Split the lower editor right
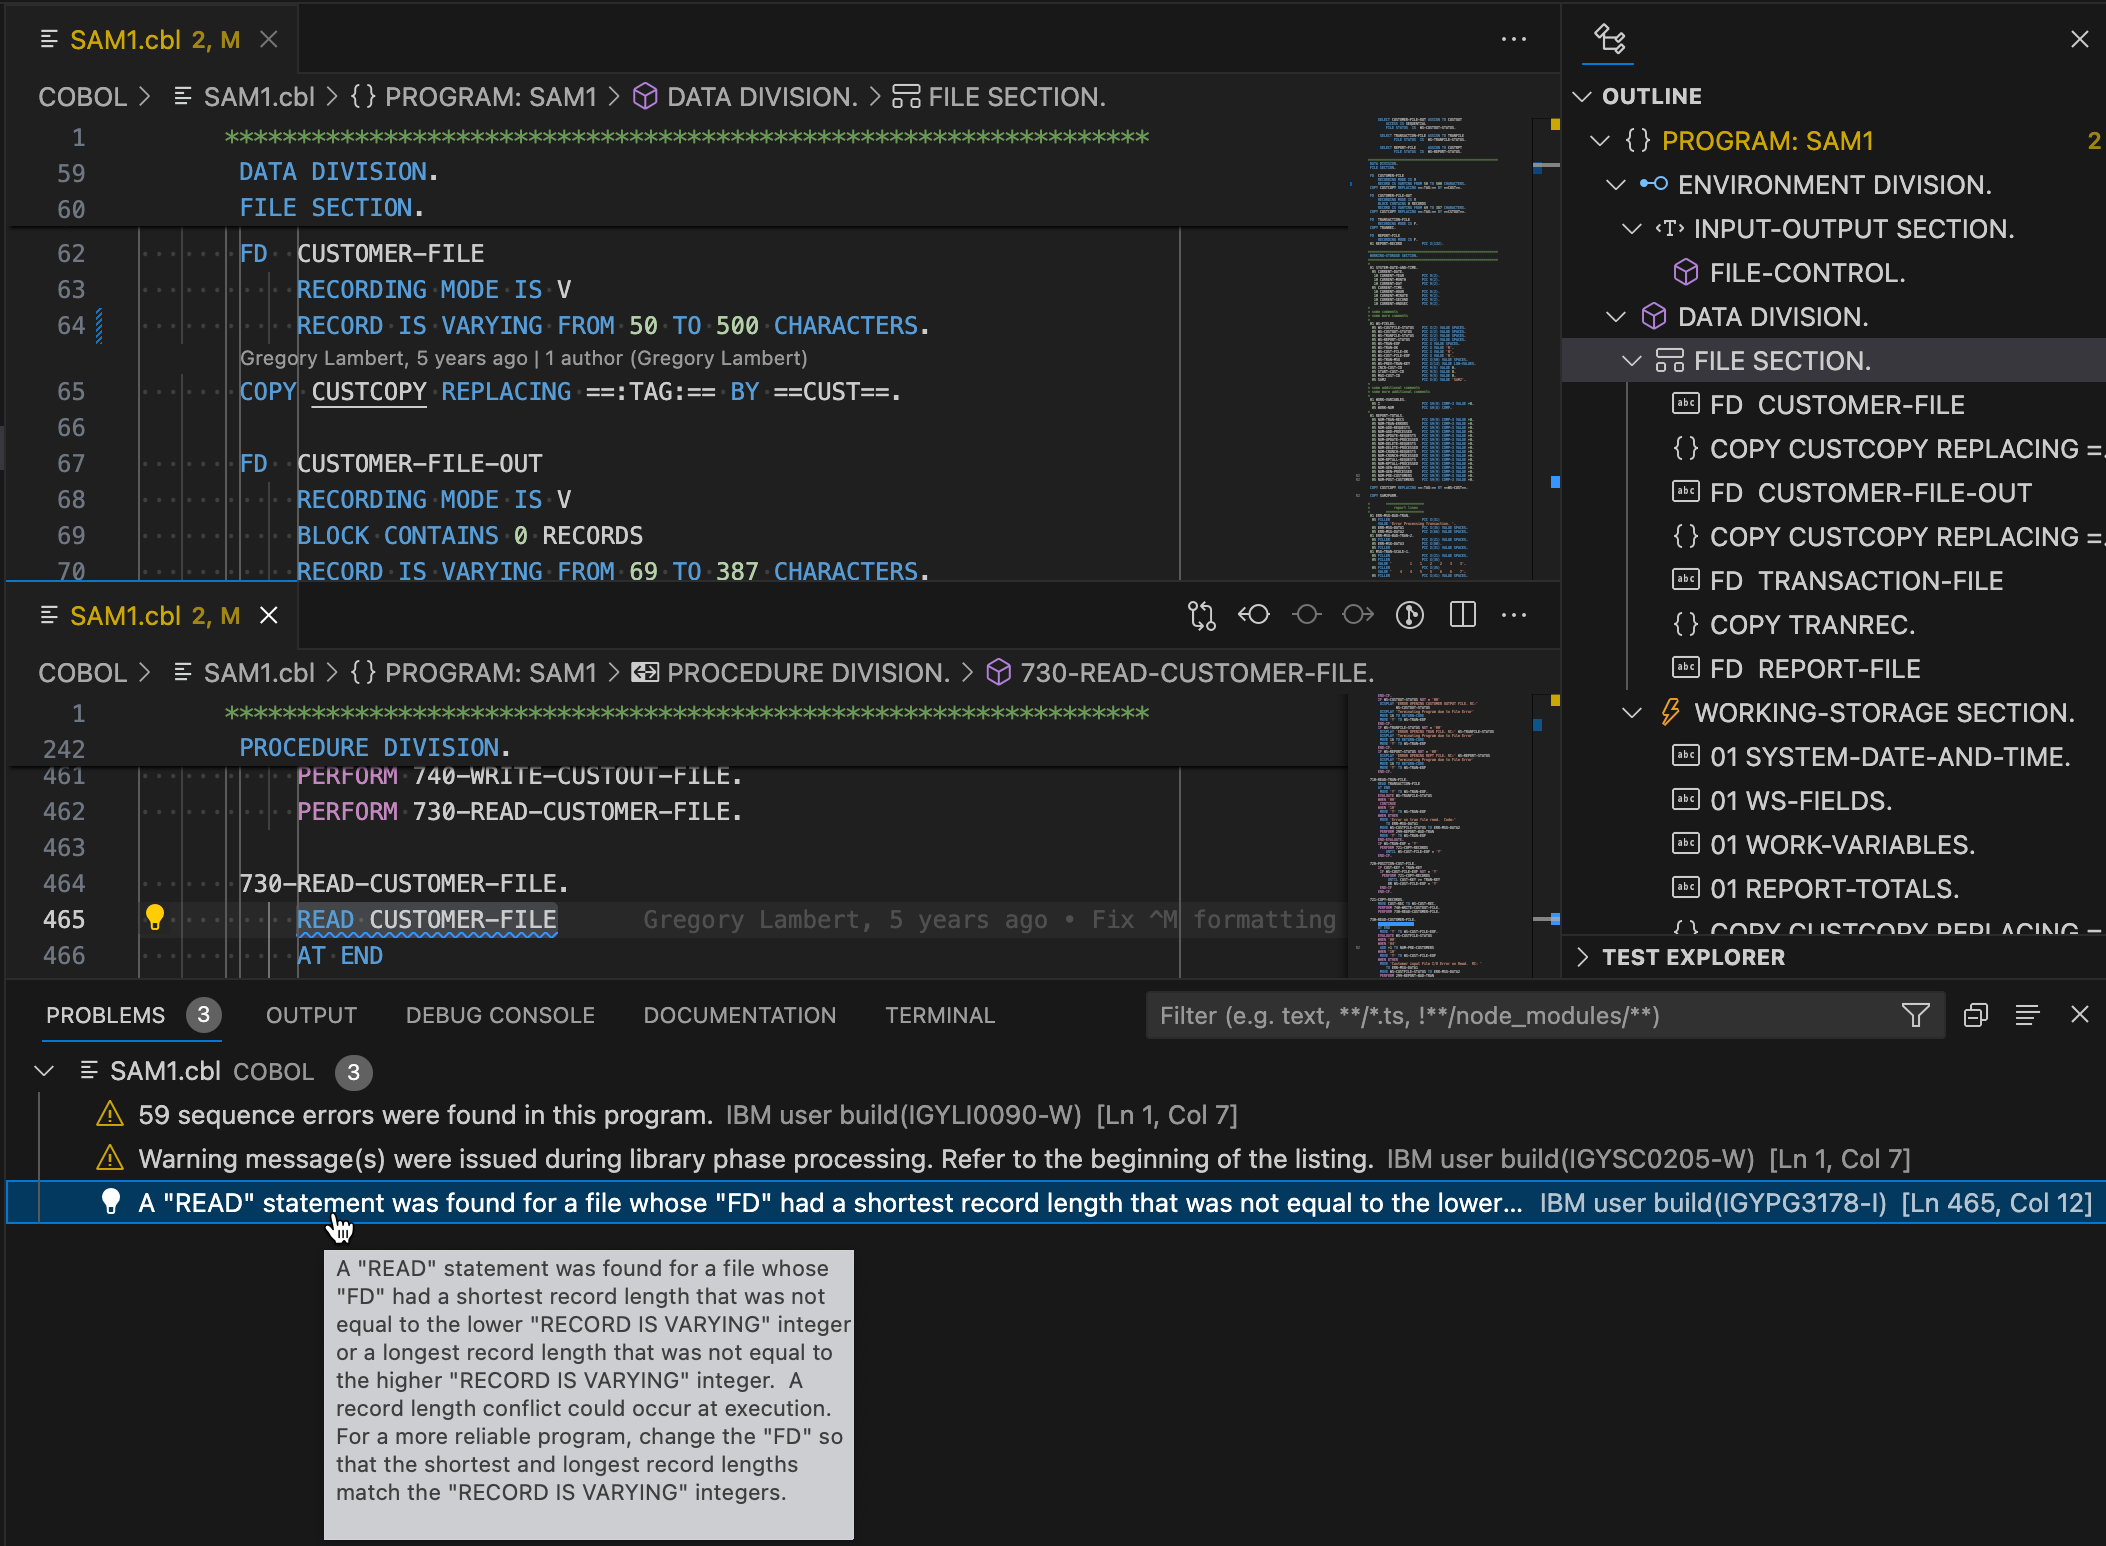Screen dimensions: 2106x1546 coord(1462,615)
